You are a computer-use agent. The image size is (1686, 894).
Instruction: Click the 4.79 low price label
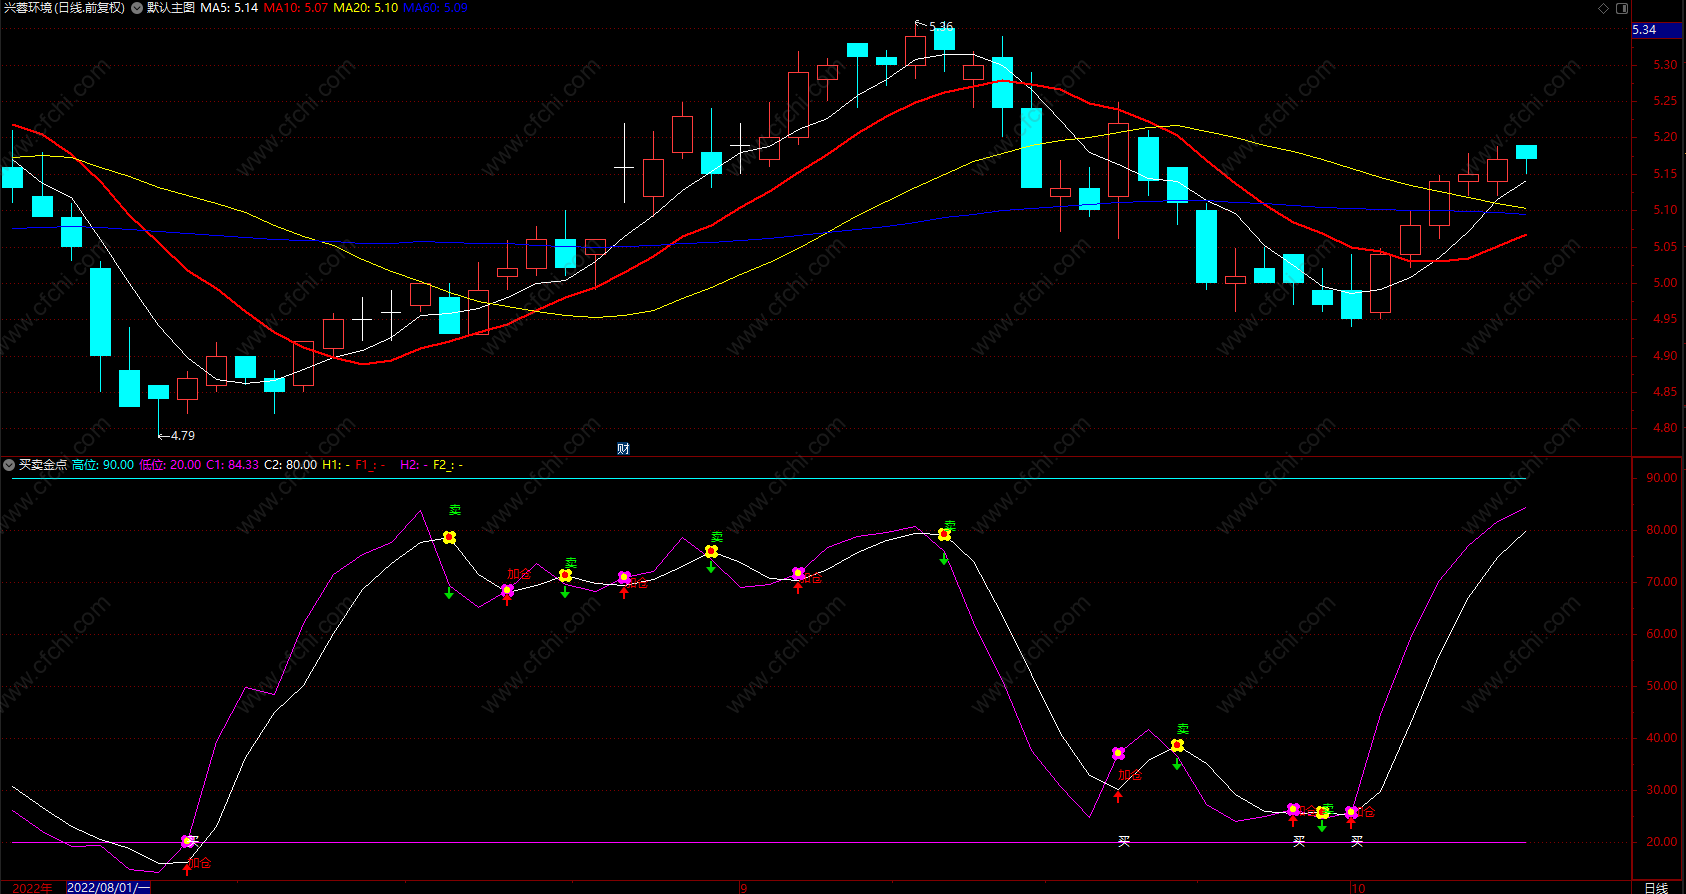pyautogui.click(x=183, y=436)
